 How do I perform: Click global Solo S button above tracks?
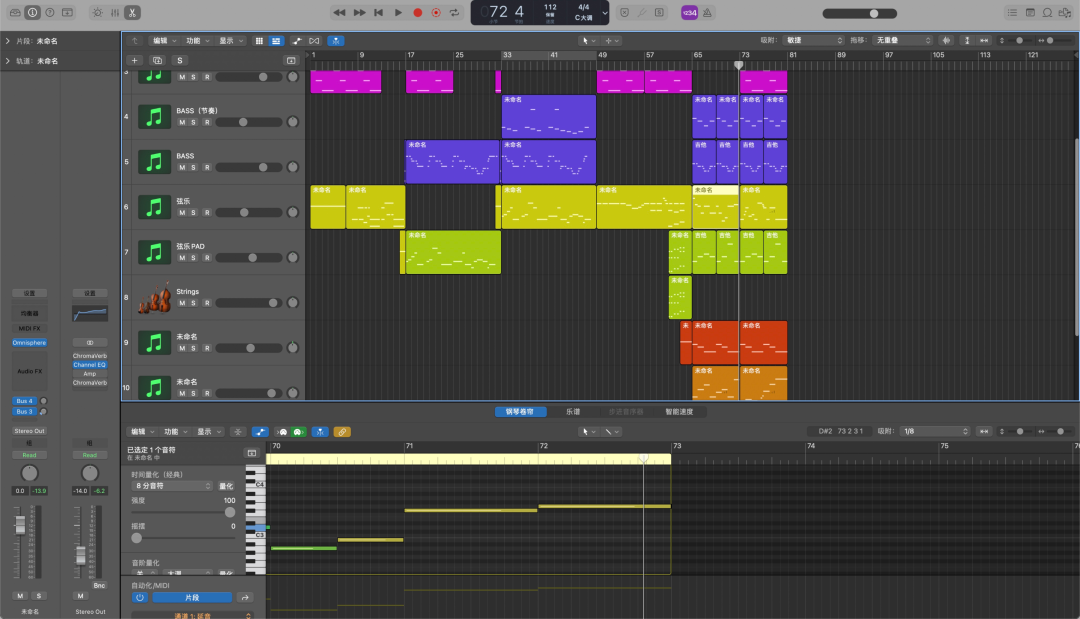180,61
